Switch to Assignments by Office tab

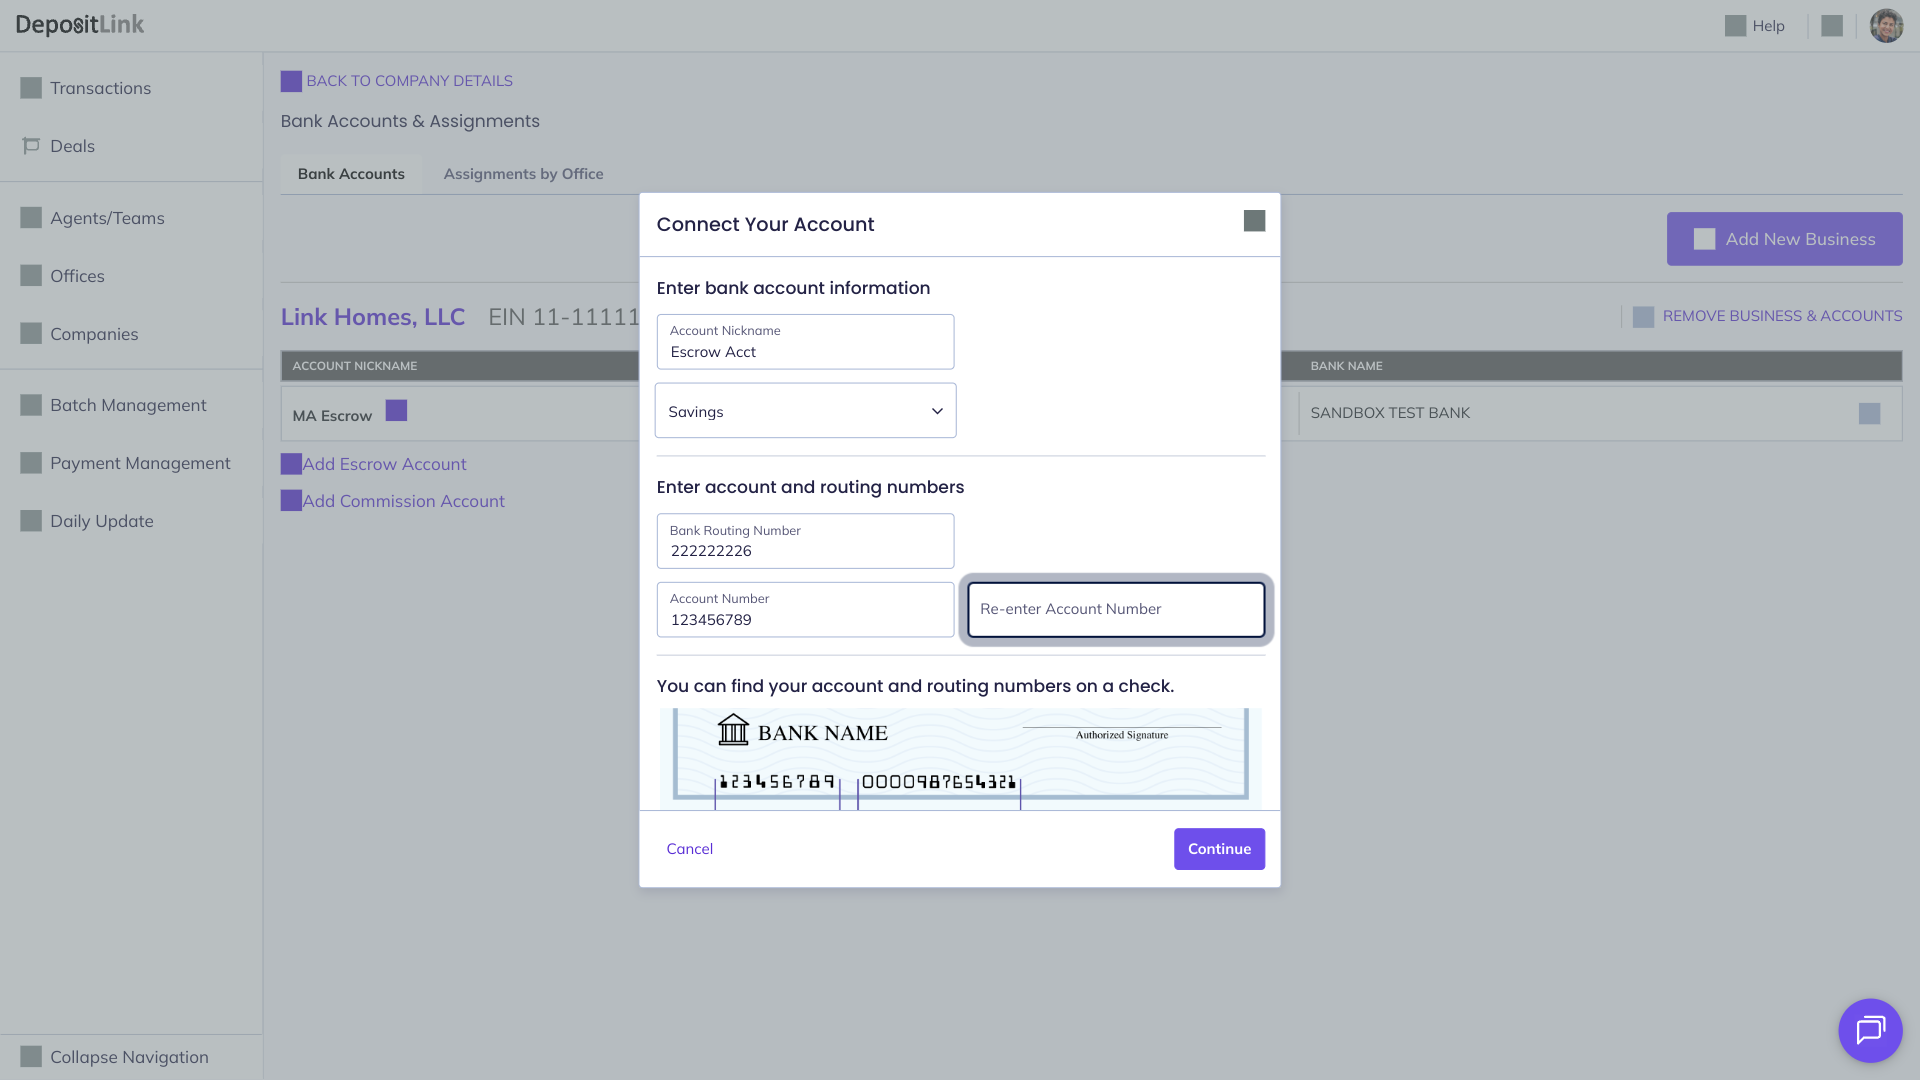coord(523,174)
